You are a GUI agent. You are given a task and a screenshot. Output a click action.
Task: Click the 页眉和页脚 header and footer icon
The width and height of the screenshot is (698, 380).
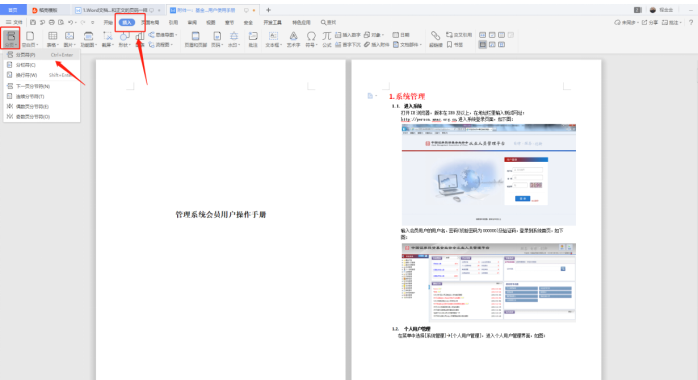[x=195, y=39]
